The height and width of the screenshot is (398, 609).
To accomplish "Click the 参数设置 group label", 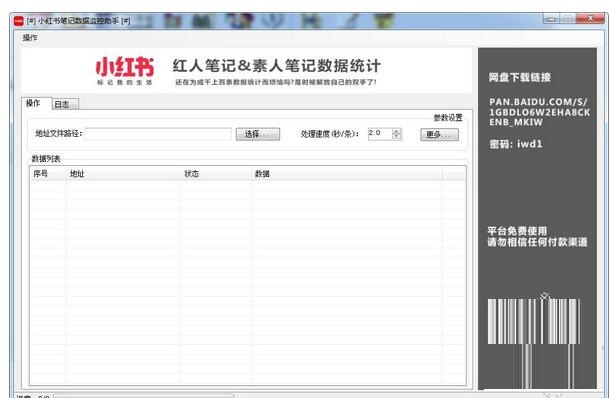I will point(448,118).
